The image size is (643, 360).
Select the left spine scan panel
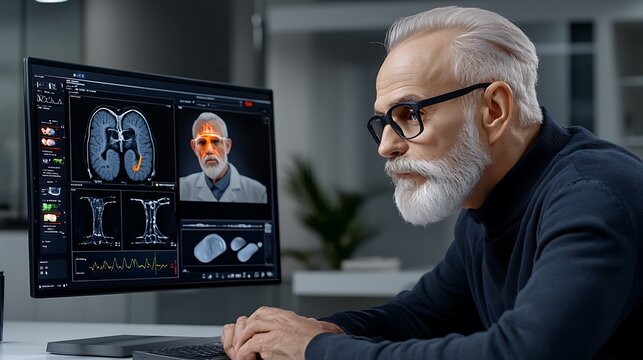[x=97, y=220]
